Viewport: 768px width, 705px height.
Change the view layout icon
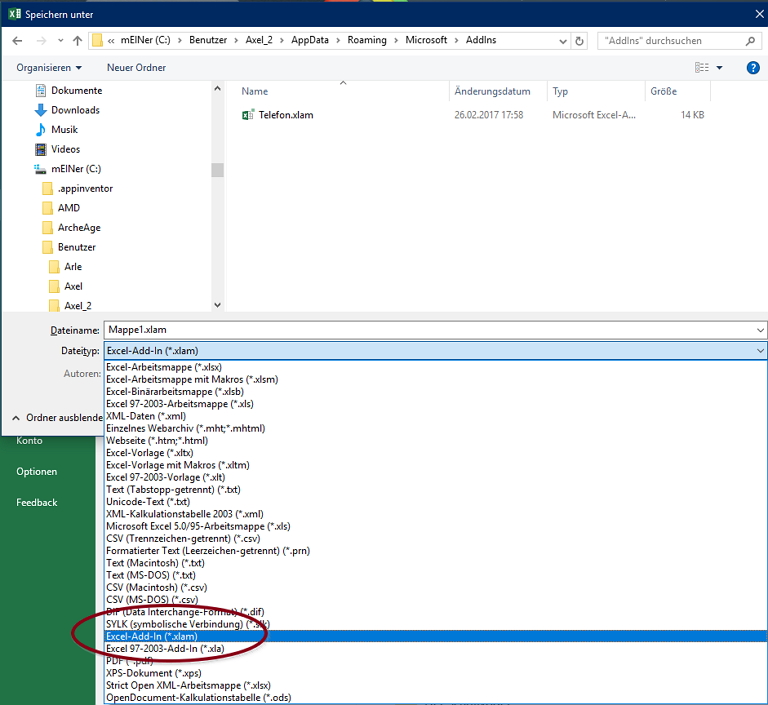[702, 68]
